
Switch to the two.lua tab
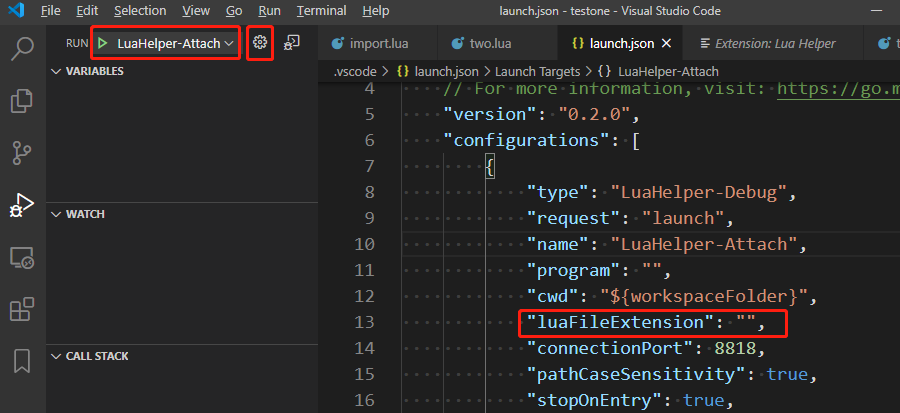click(497, 43)
